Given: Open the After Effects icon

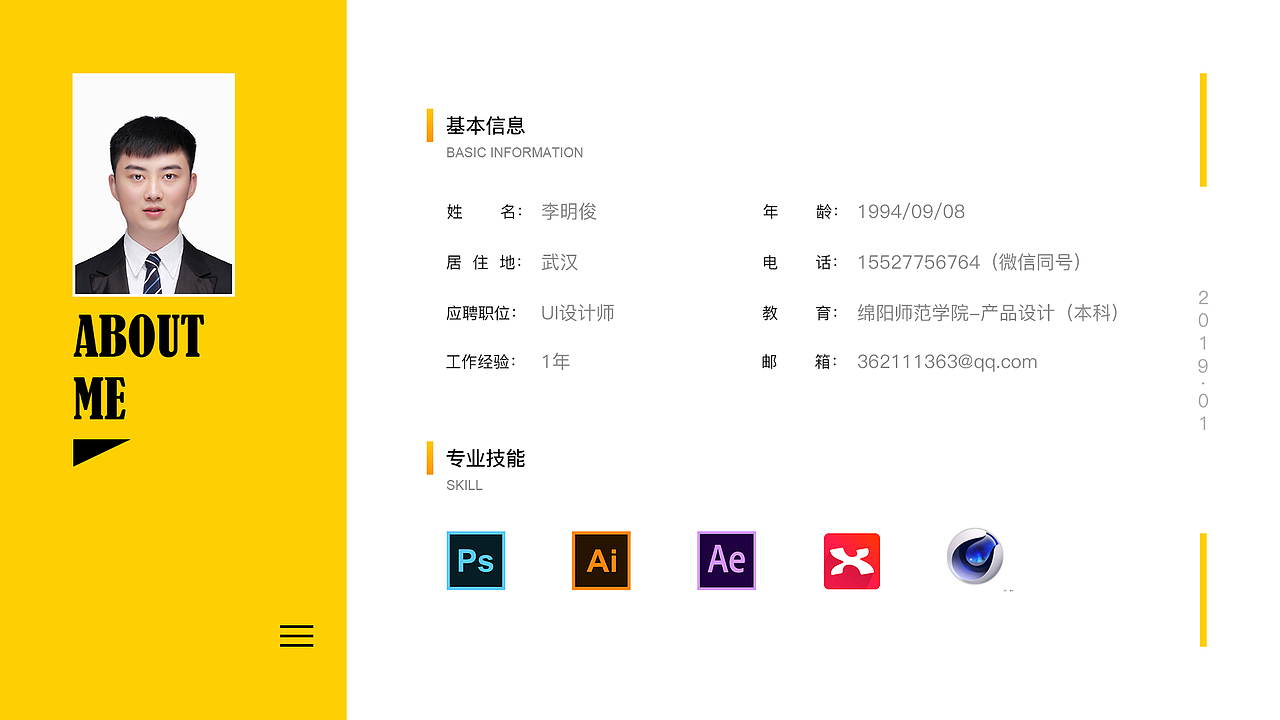Looking at the screenshot, I should (x=726, y=561).
